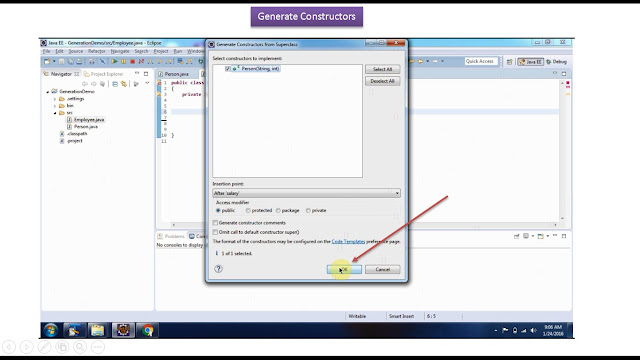The height and width of the screenshot is (360, 640).
Task: Open the Insertion point dropdown
Action: 306,193
